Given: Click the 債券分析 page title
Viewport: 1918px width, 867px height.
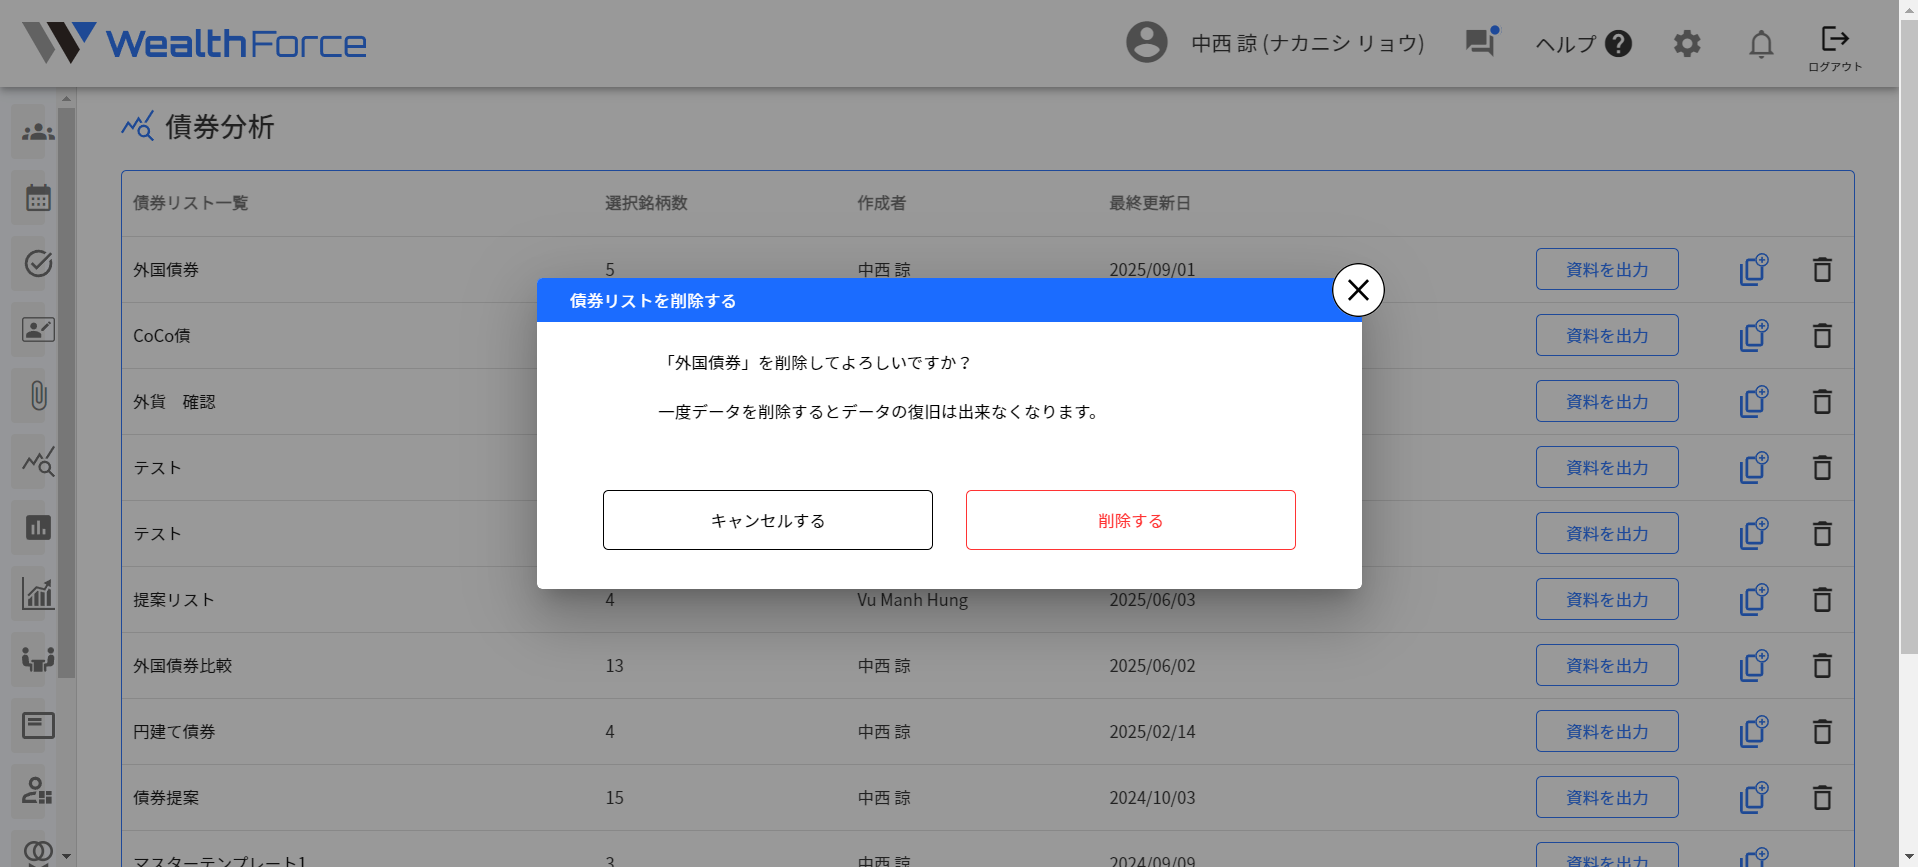Looking at the screenshot, I should coord(219,127).
